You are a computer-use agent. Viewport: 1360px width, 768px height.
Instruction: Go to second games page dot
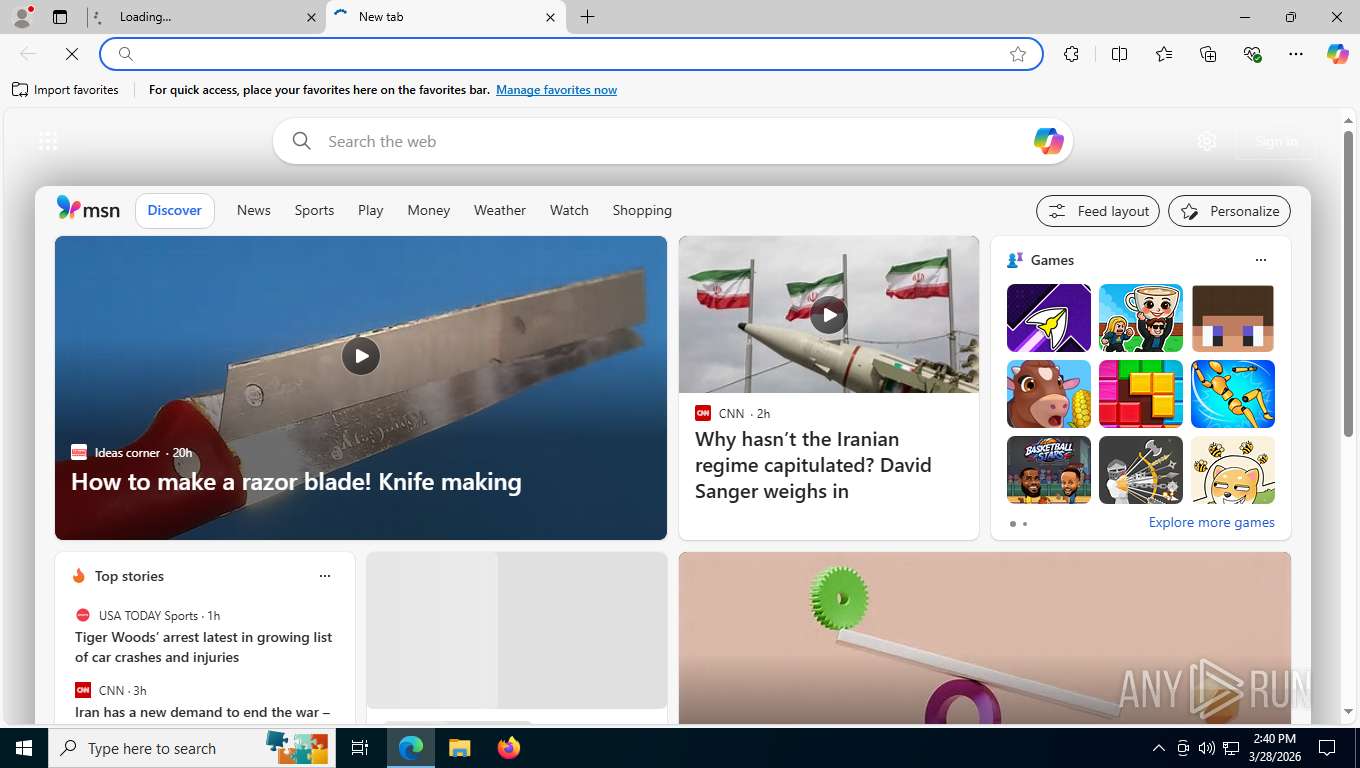pos(1025,524)
